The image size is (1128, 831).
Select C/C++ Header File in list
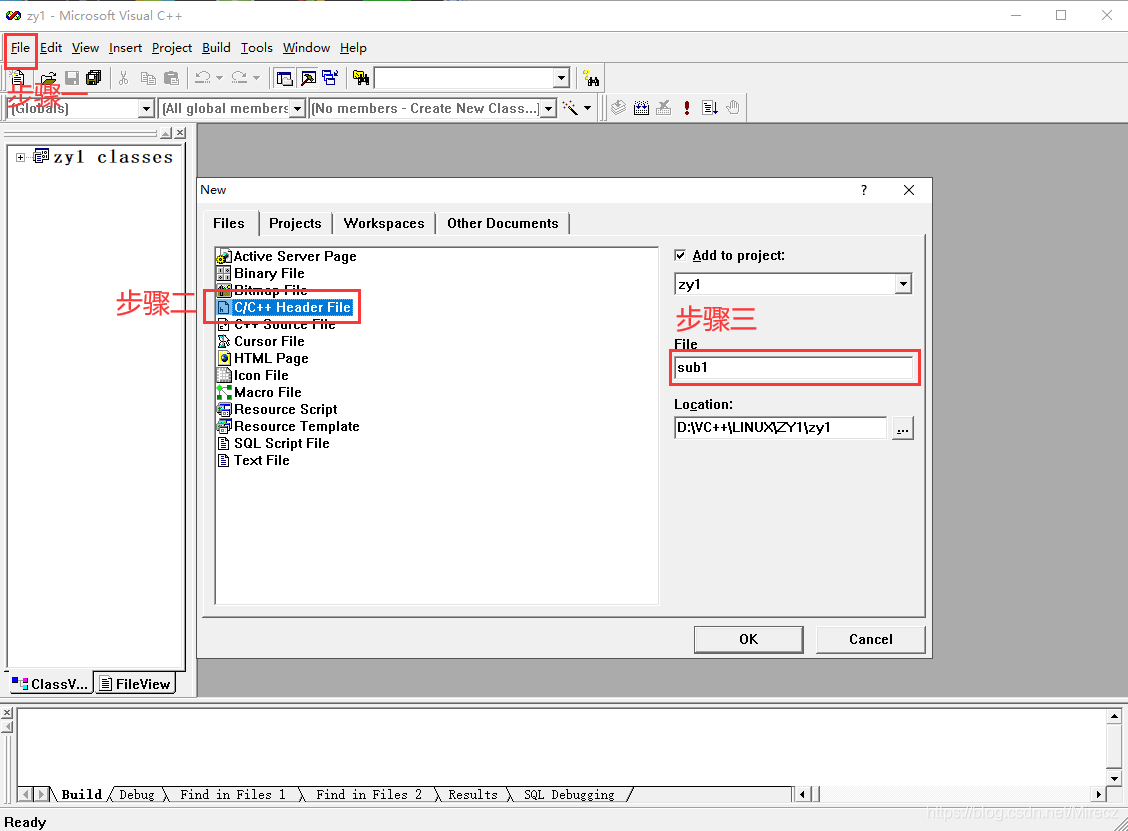[x=285, y=307]
